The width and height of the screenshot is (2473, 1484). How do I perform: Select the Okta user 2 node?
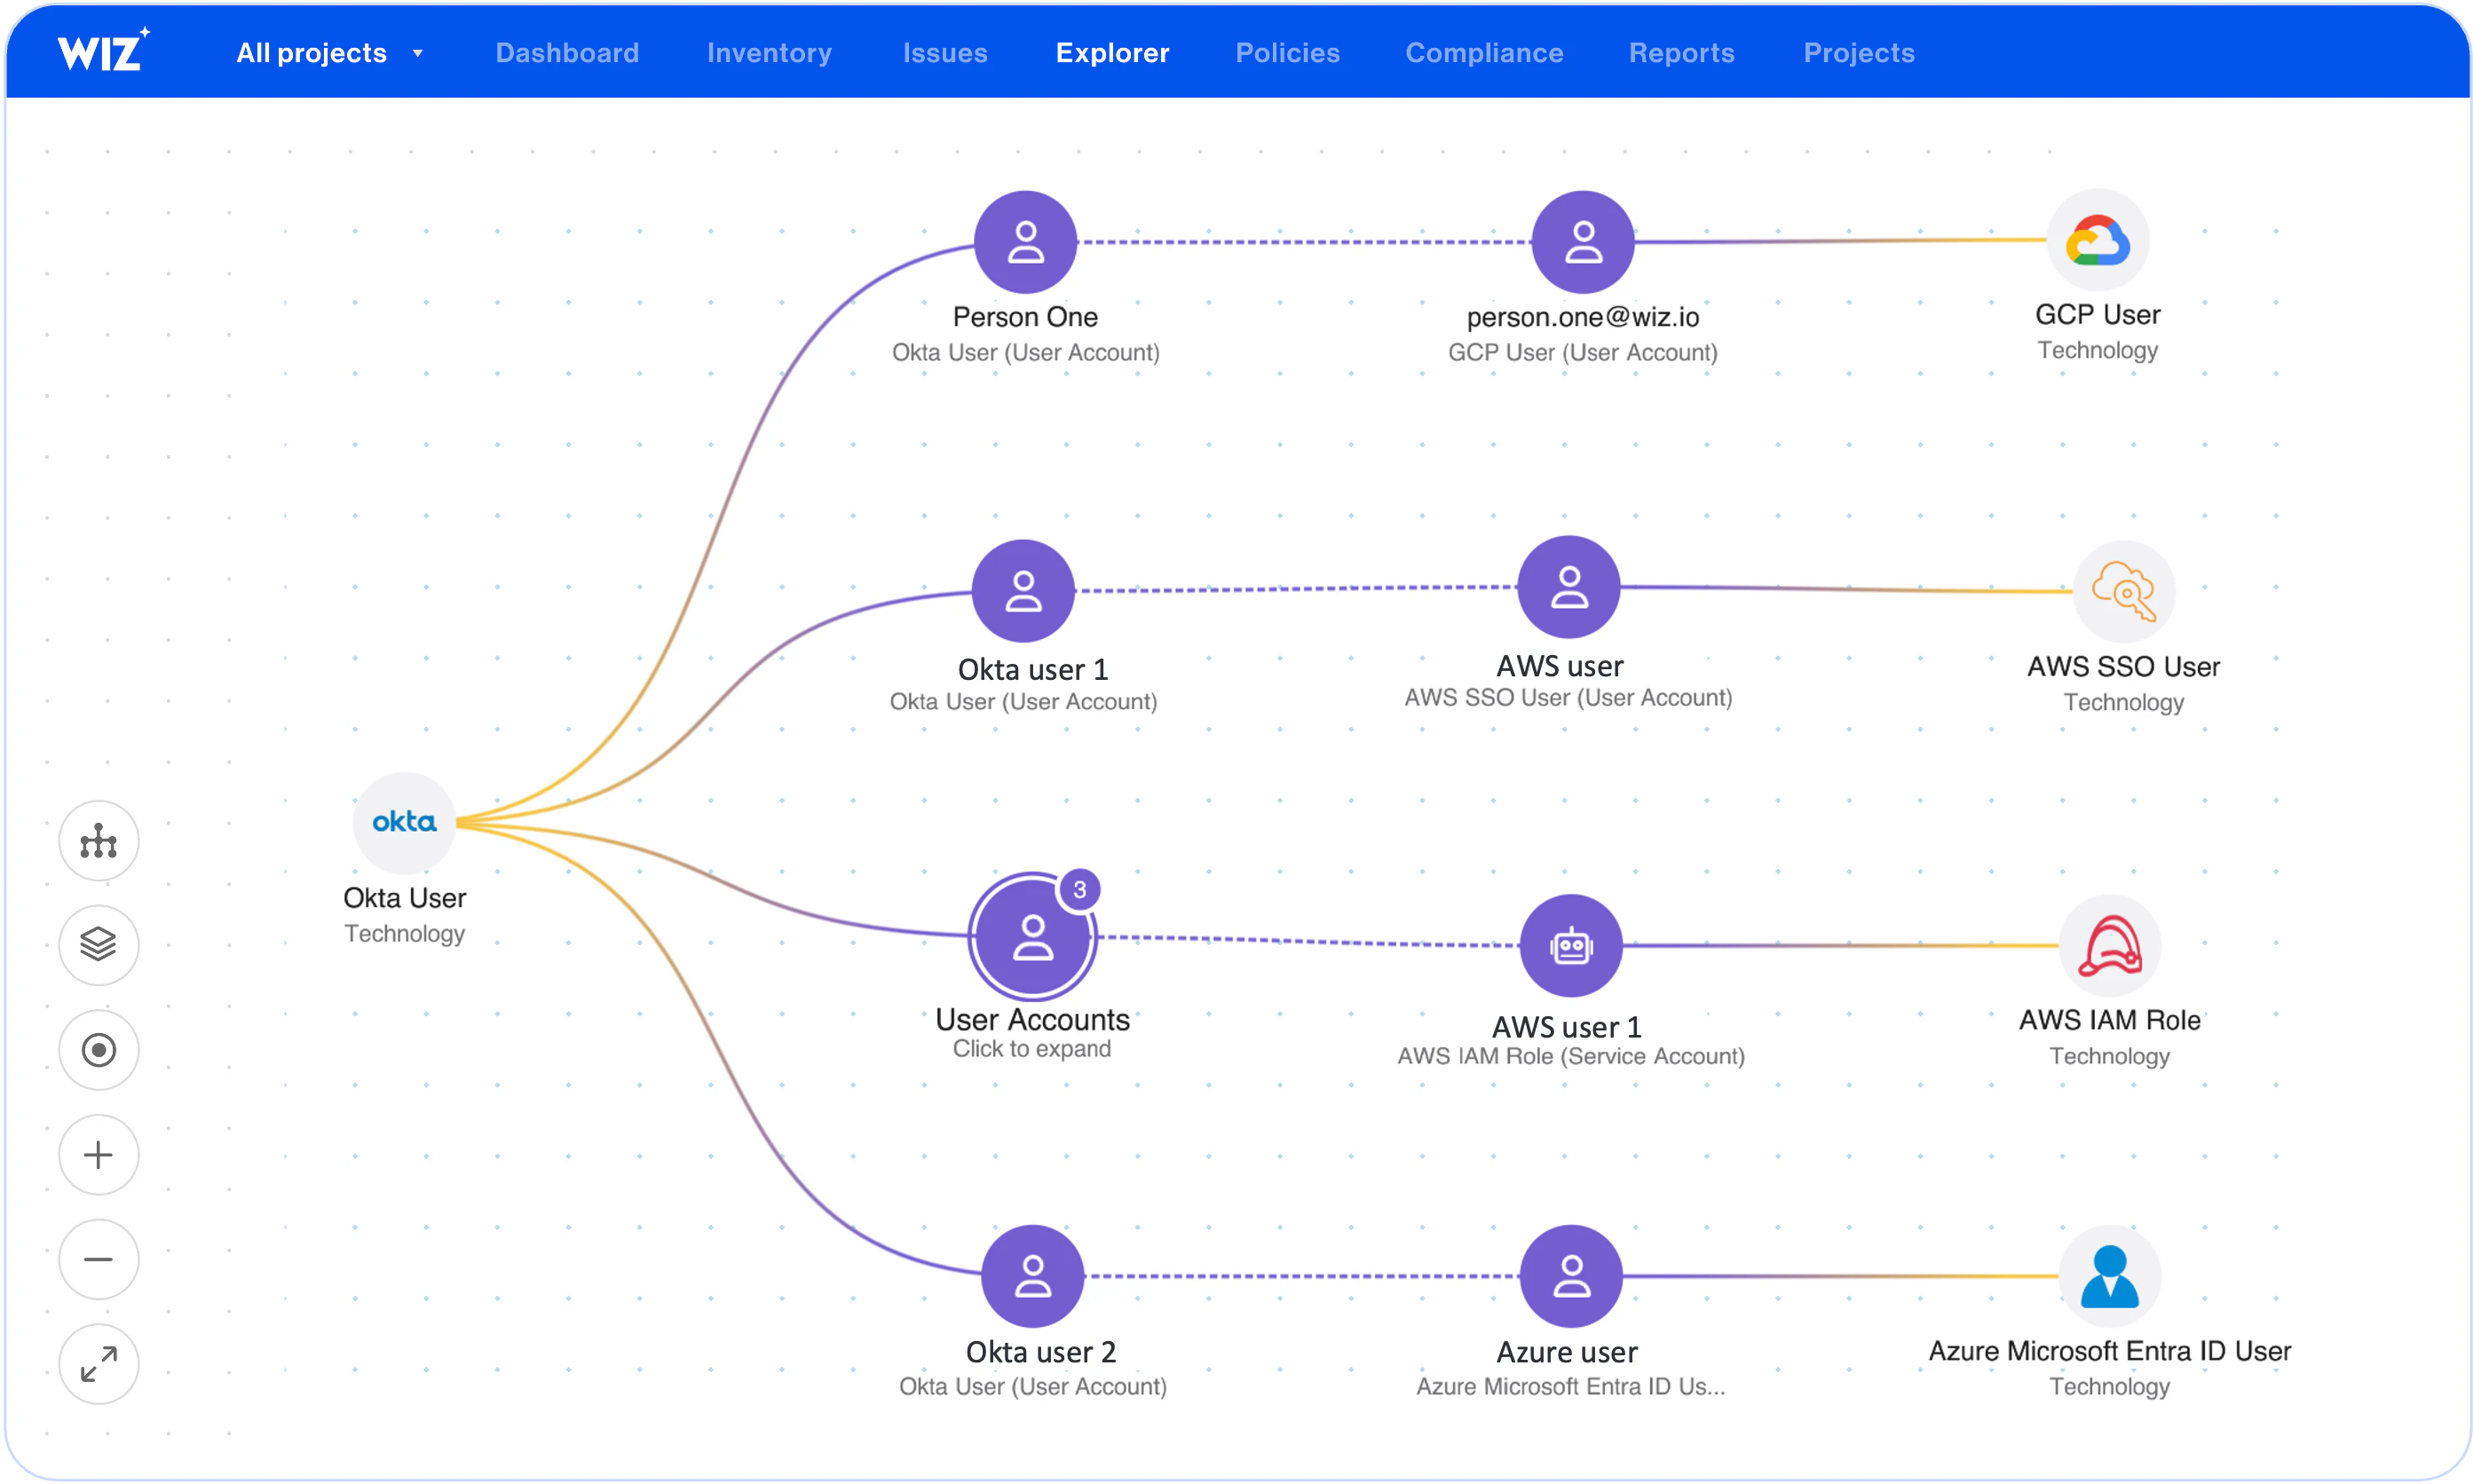(x=1032, y=1276)
